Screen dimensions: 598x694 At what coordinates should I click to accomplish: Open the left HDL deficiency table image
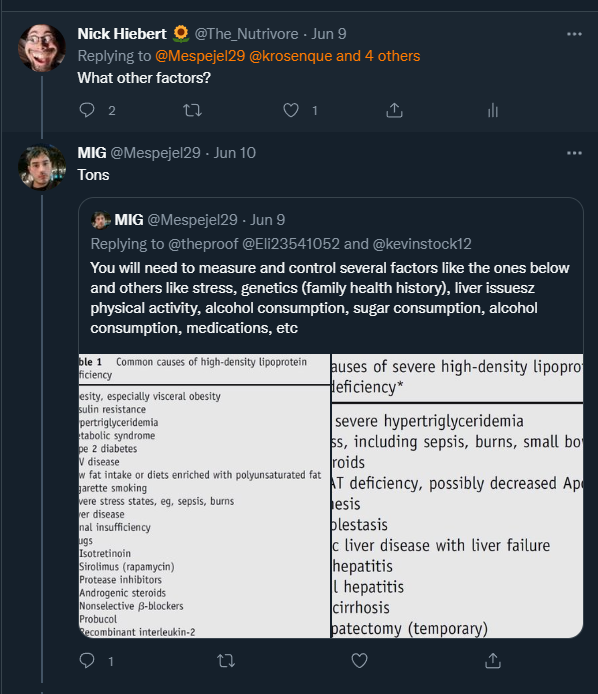(x=204, y=496)
